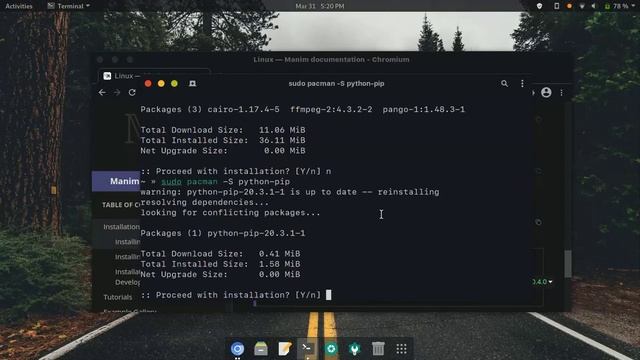Image resolution: width=640 pixels, height=360 pixels.
Task: Reload the page in Chromium
Action: (x=132, y=93)
